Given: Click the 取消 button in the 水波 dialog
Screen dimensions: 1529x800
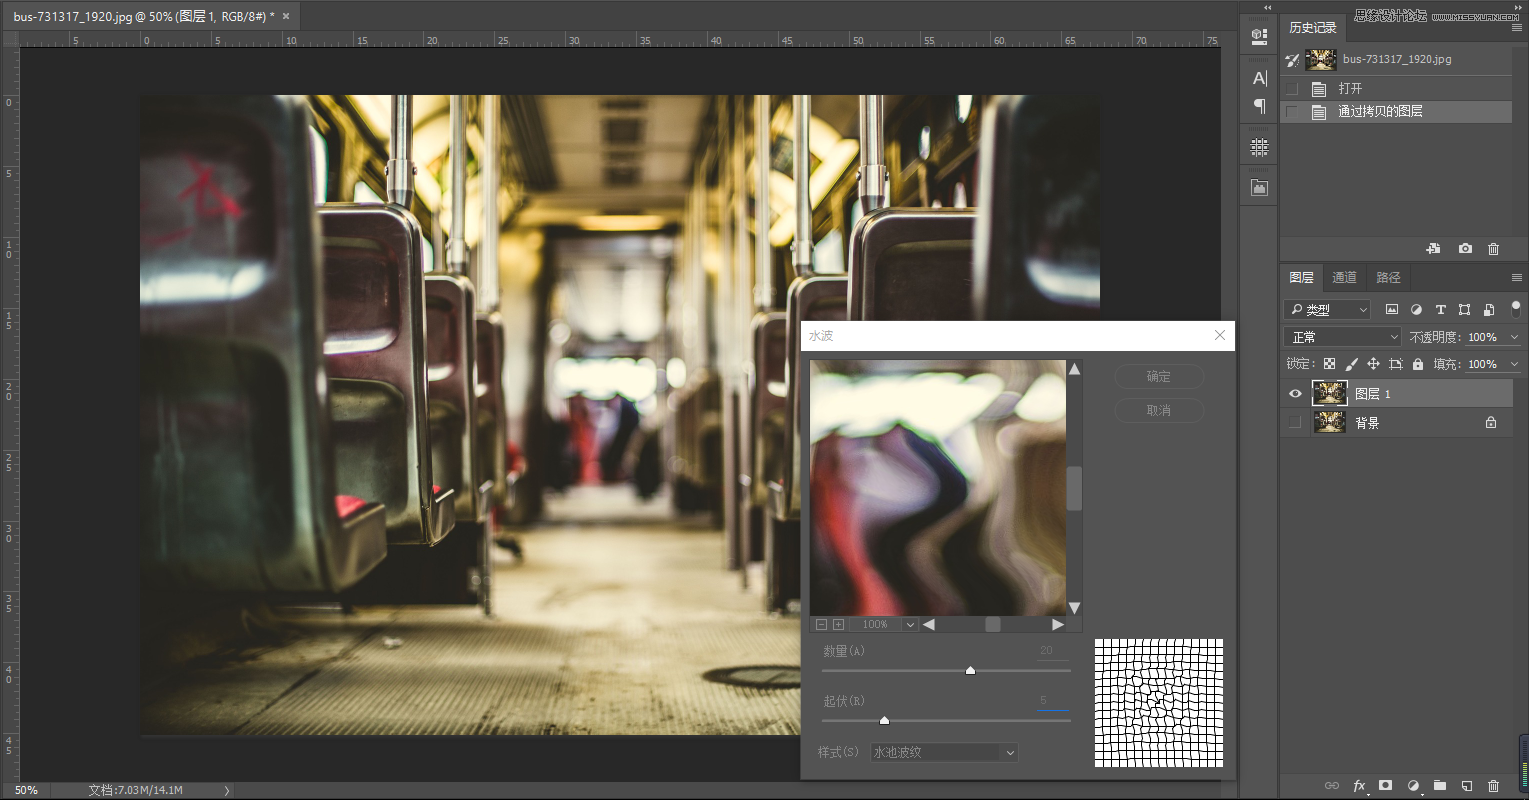Looking at the screenshot, I should click(x=1159, y=410).
